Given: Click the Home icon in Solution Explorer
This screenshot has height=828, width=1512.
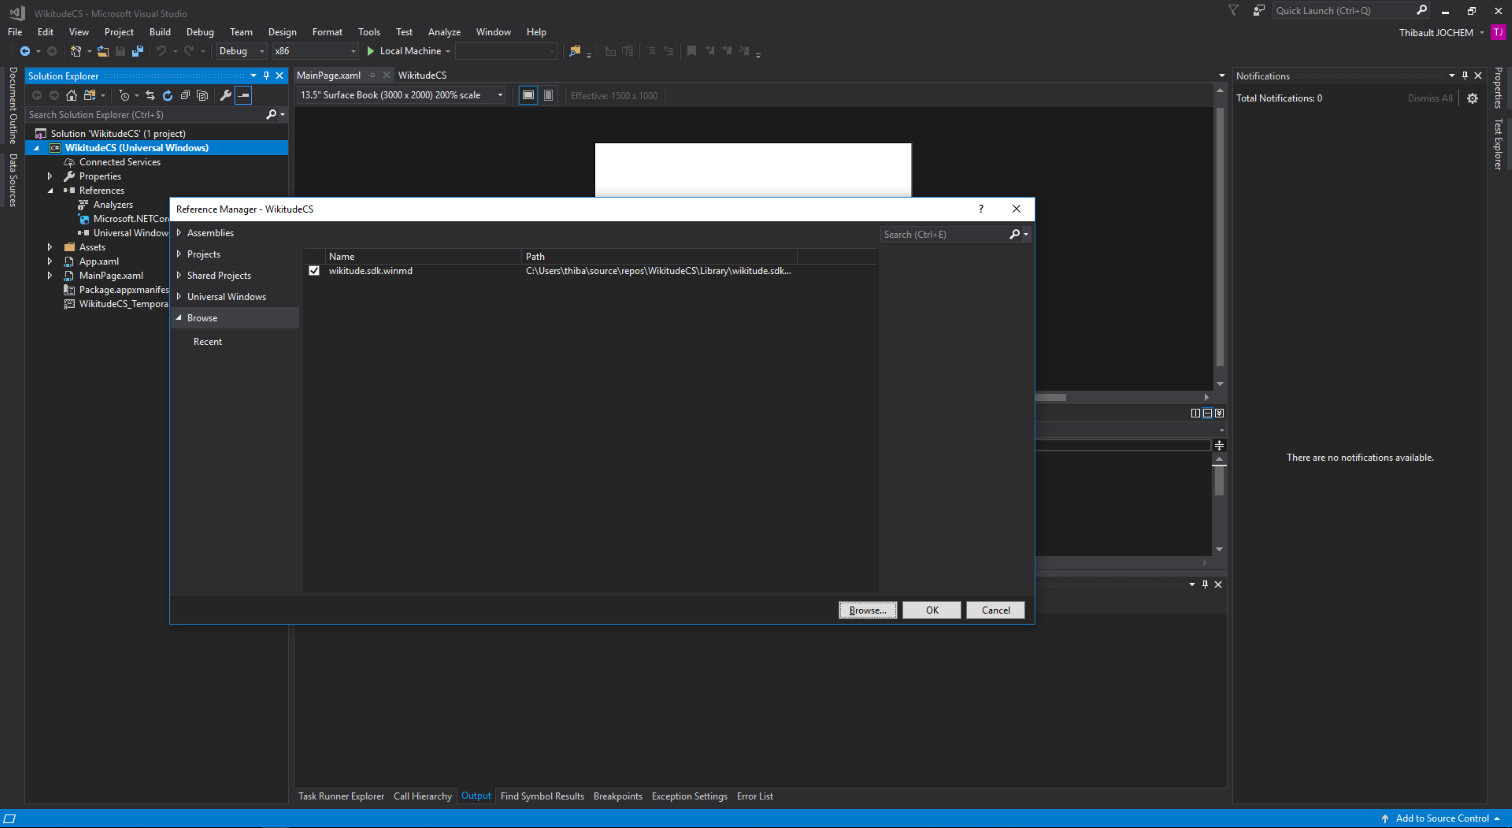Looking at the screenshot, I should [x=71, y=96].
